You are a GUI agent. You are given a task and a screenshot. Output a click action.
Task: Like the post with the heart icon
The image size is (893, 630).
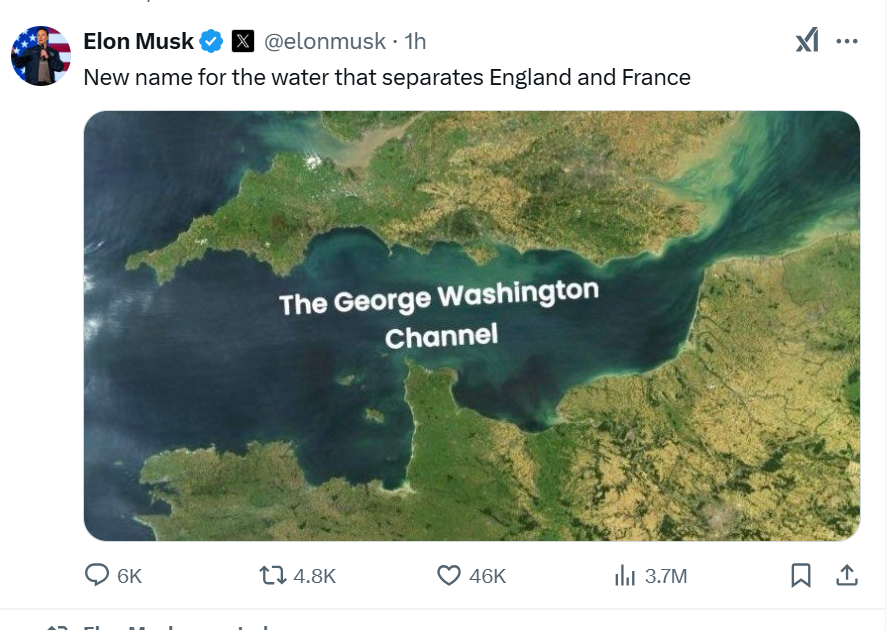pos(449,575)
